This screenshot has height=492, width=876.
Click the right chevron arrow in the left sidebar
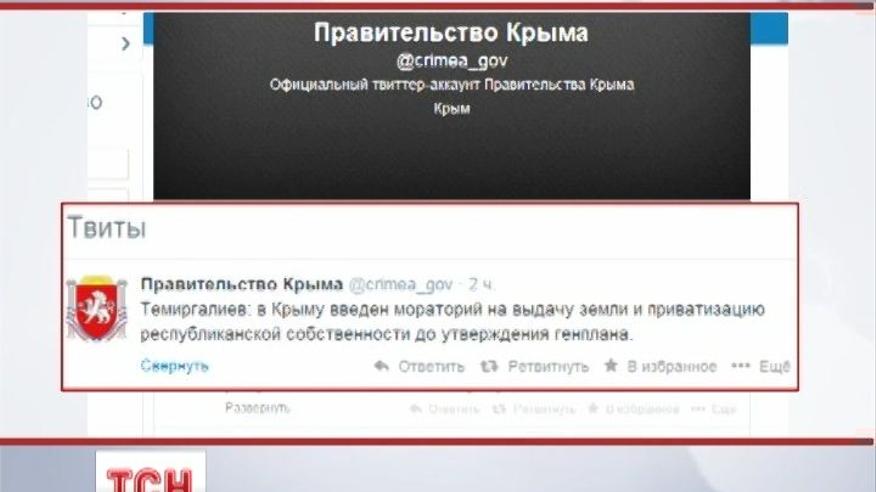click(x=126, y=44)
